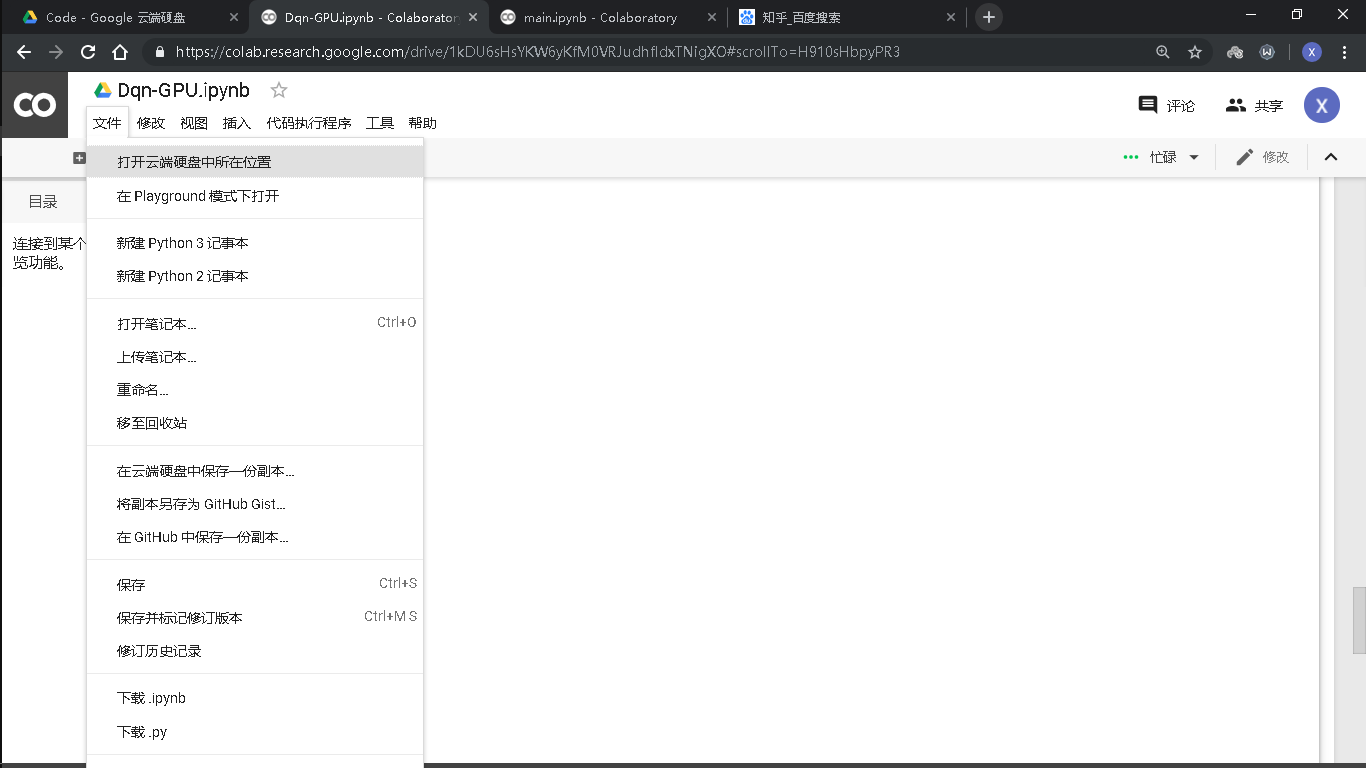Select 新建 Python 2 记事本
This screenshot has width=1366, height=768.
point(255,276)
